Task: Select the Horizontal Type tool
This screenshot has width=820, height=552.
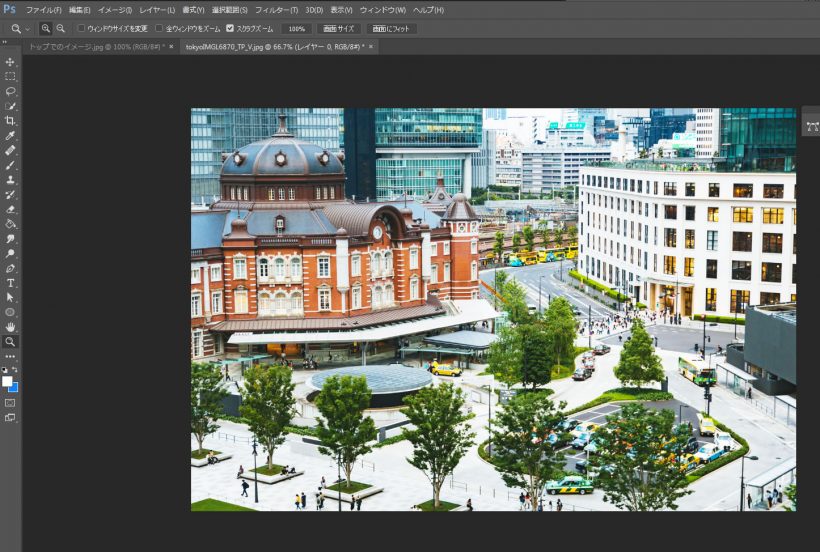Action: [x=10, y=283]
